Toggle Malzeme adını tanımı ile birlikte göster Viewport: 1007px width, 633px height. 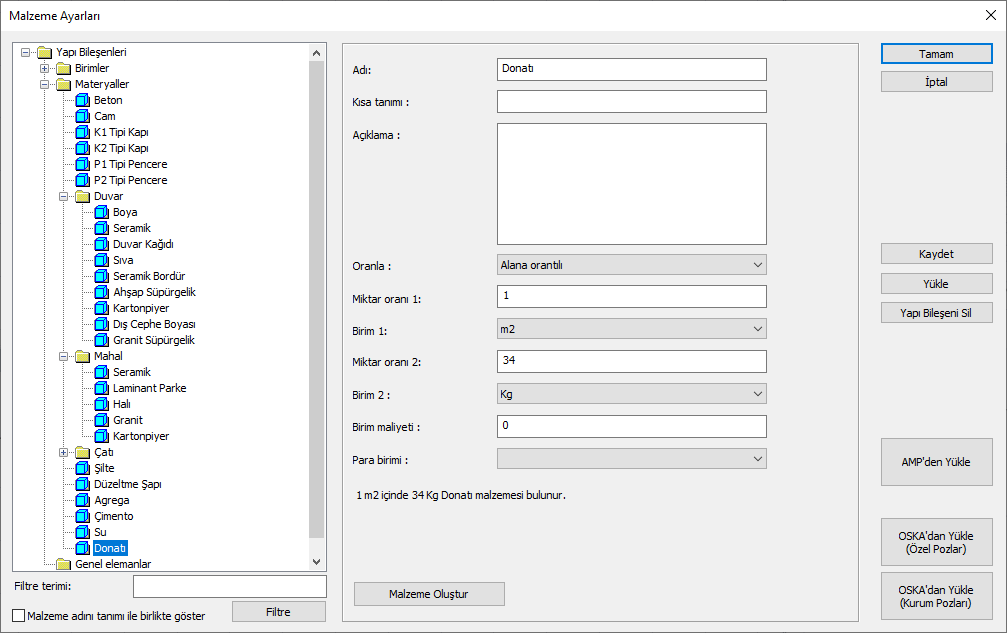[19, 616]
